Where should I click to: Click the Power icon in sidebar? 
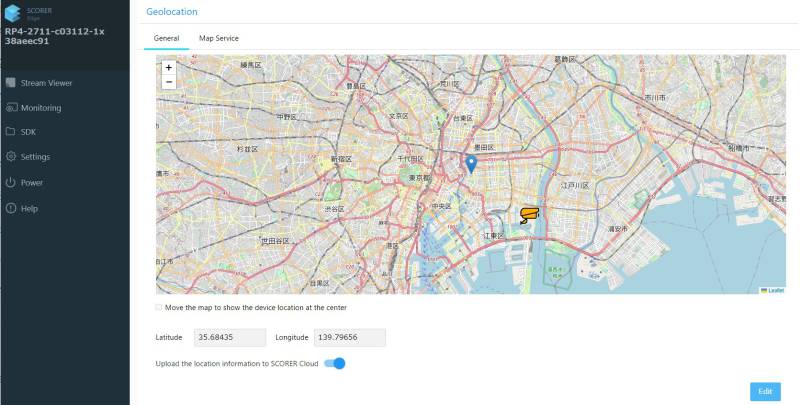click(10, 183)
